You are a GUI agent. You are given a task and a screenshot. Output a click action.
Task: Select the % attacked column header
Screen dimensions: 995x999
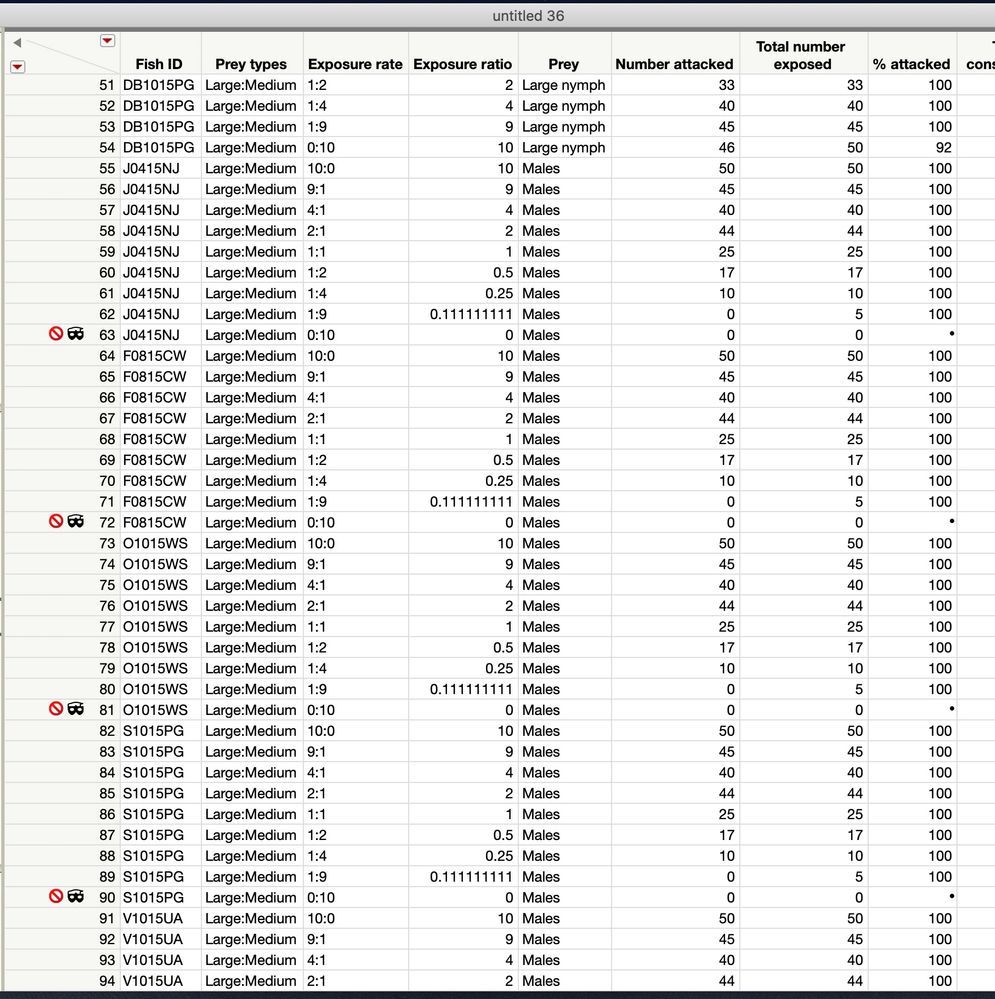point(912,64)
